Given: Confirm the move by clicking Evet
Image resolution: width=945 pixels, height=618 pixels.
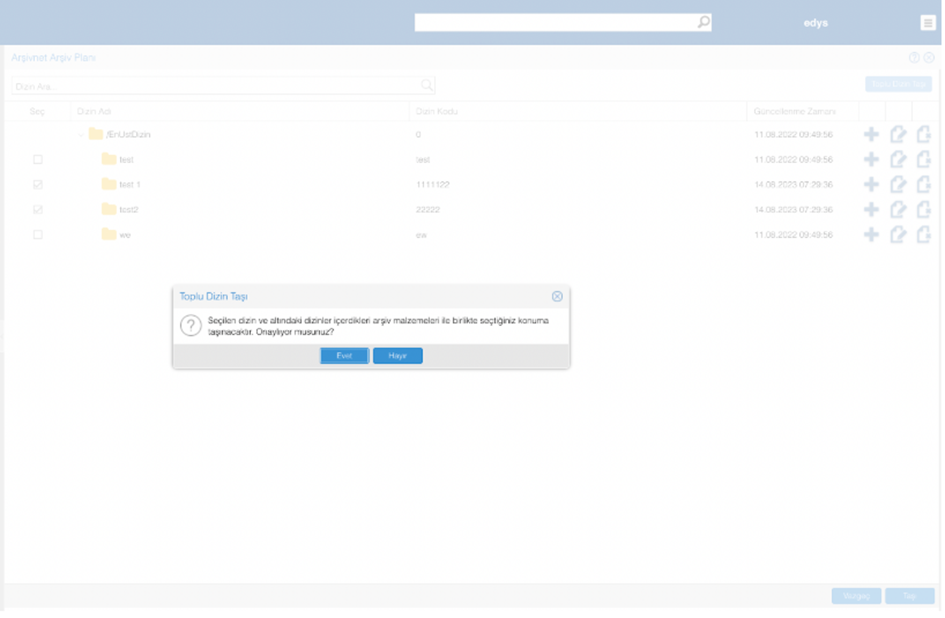Looking at the screenshot, I should point(344,356).
